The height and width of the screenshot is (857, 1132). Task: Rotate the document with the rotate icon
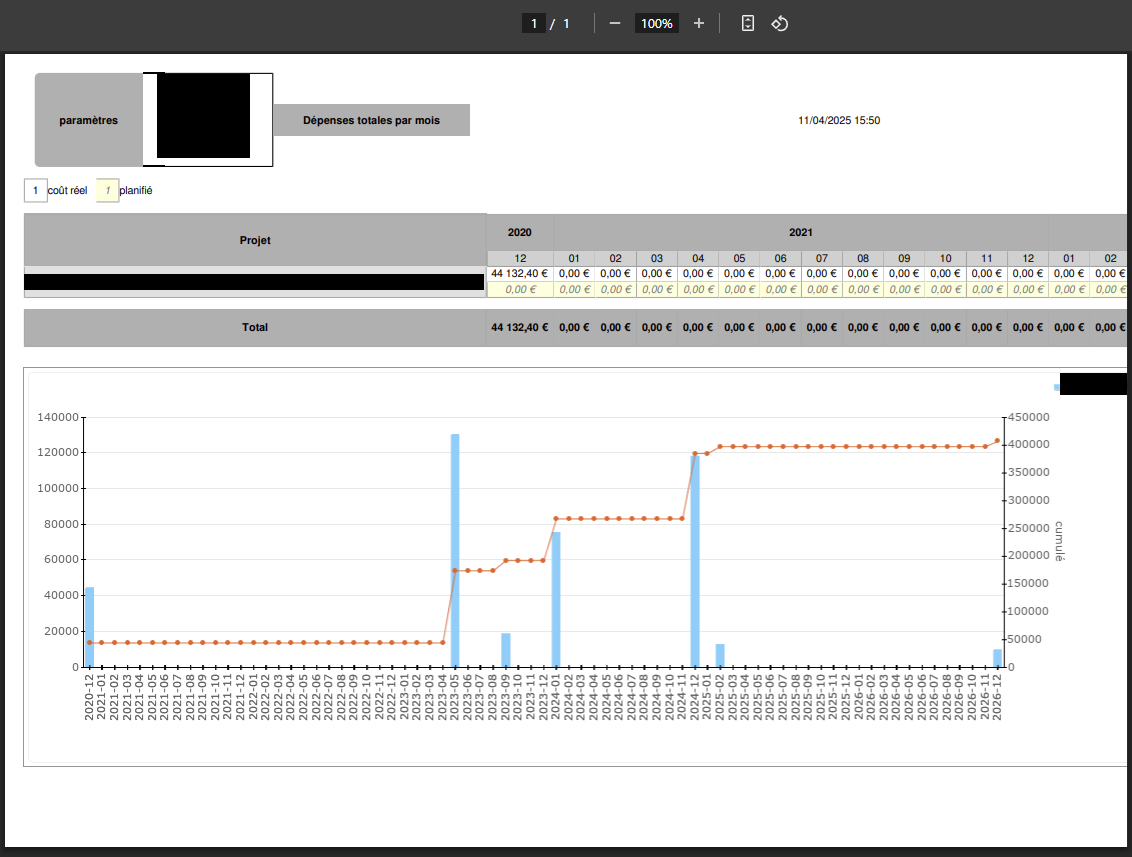point(780,23)
